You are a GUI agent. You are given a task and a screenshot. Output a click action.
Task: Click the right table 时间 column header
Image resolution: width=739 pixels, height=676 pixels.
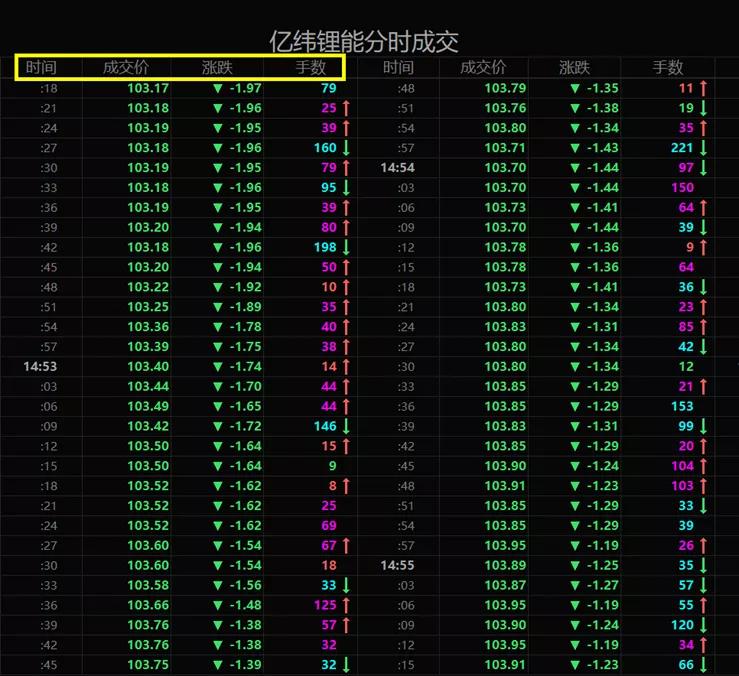coord(398,67)
